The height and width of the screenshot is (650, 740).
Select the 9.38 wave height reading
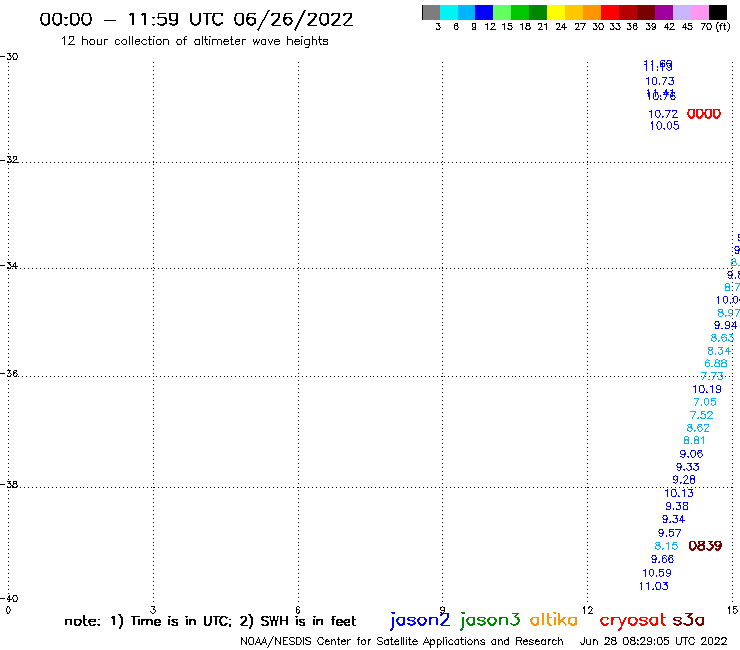coord(677,506)
